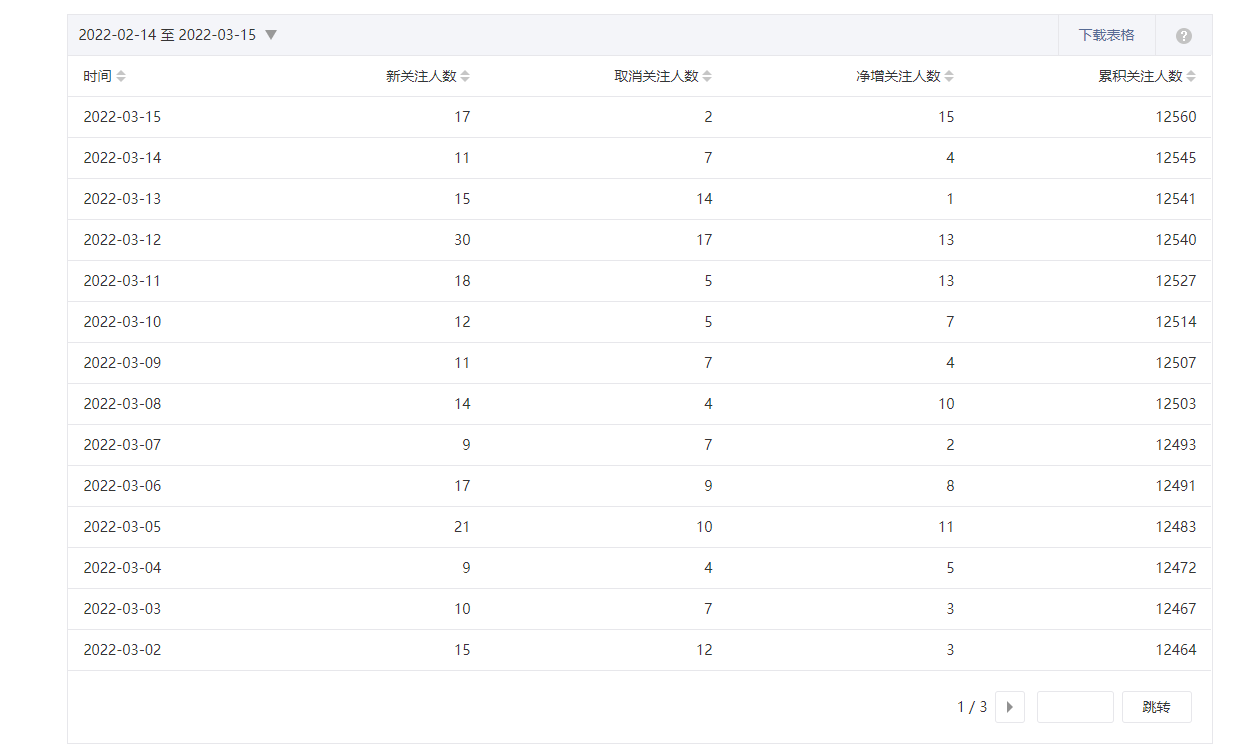Sort by 取消关注人数 column arrows
The height and width of the screenshot is (751, 1239).
[x=707, y=76]
